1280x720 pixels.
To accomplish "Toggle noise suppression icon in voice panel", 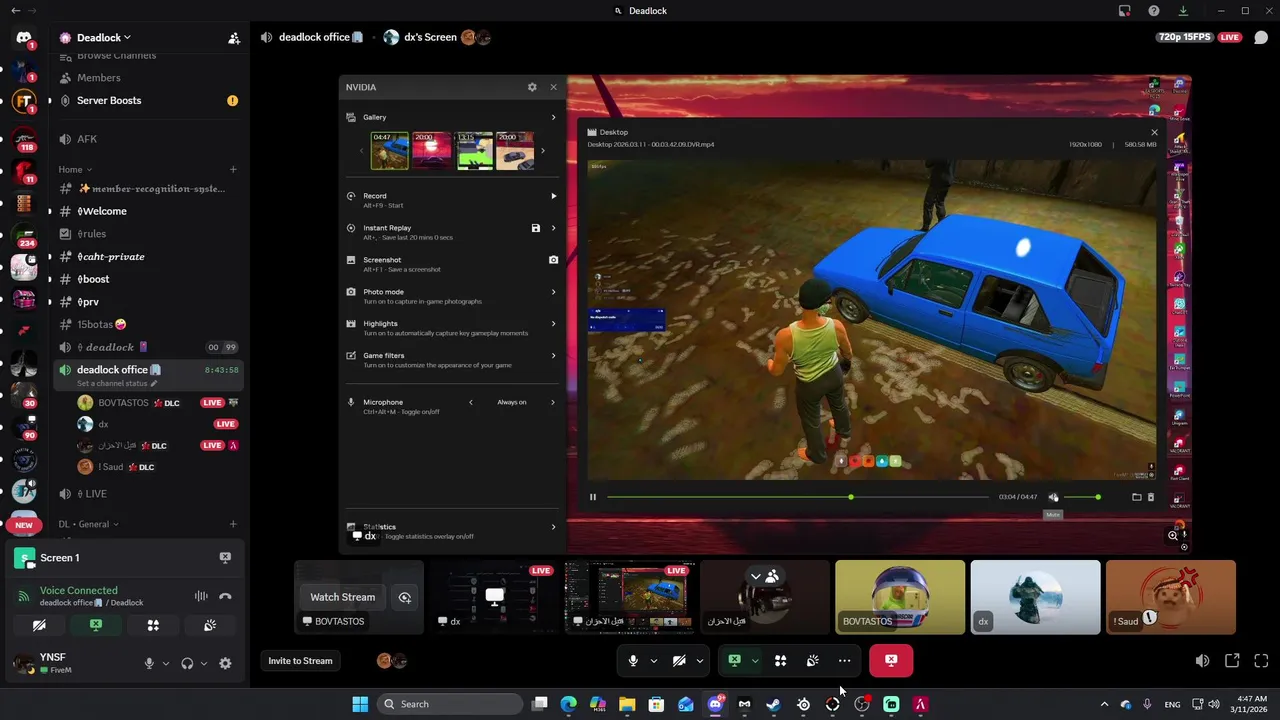I will pyautogui.click(x=201, y=596).
